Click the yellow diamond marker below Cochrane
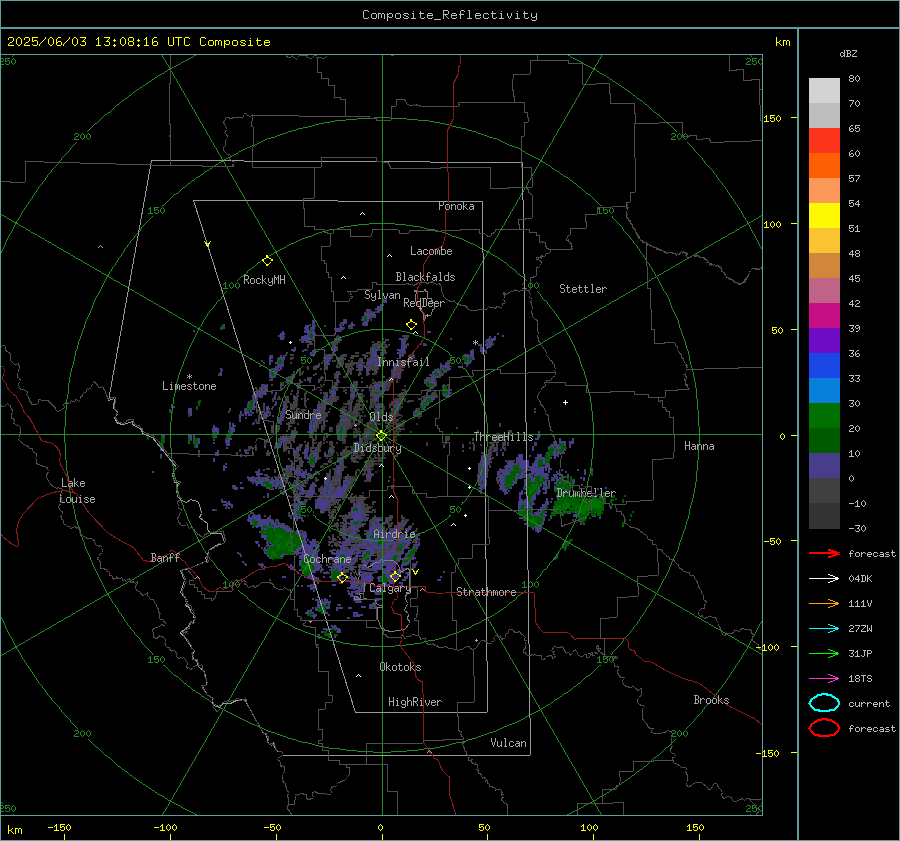900x841 pixels. (x=342, y=578)
